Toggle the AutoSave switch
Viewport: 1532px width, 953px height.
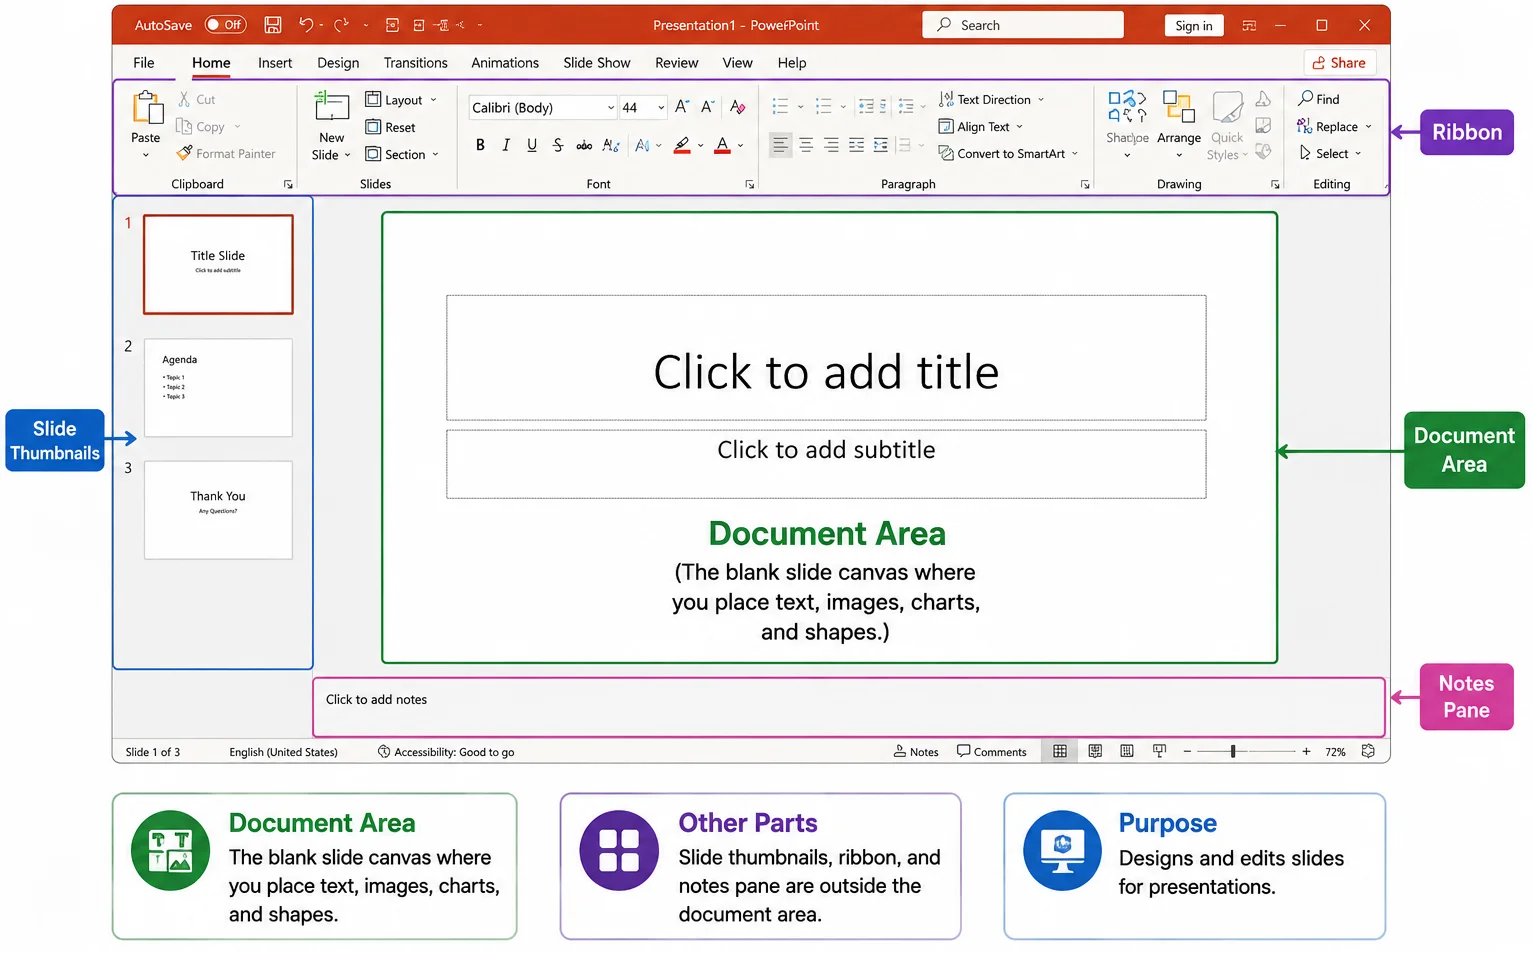point(226,25)
